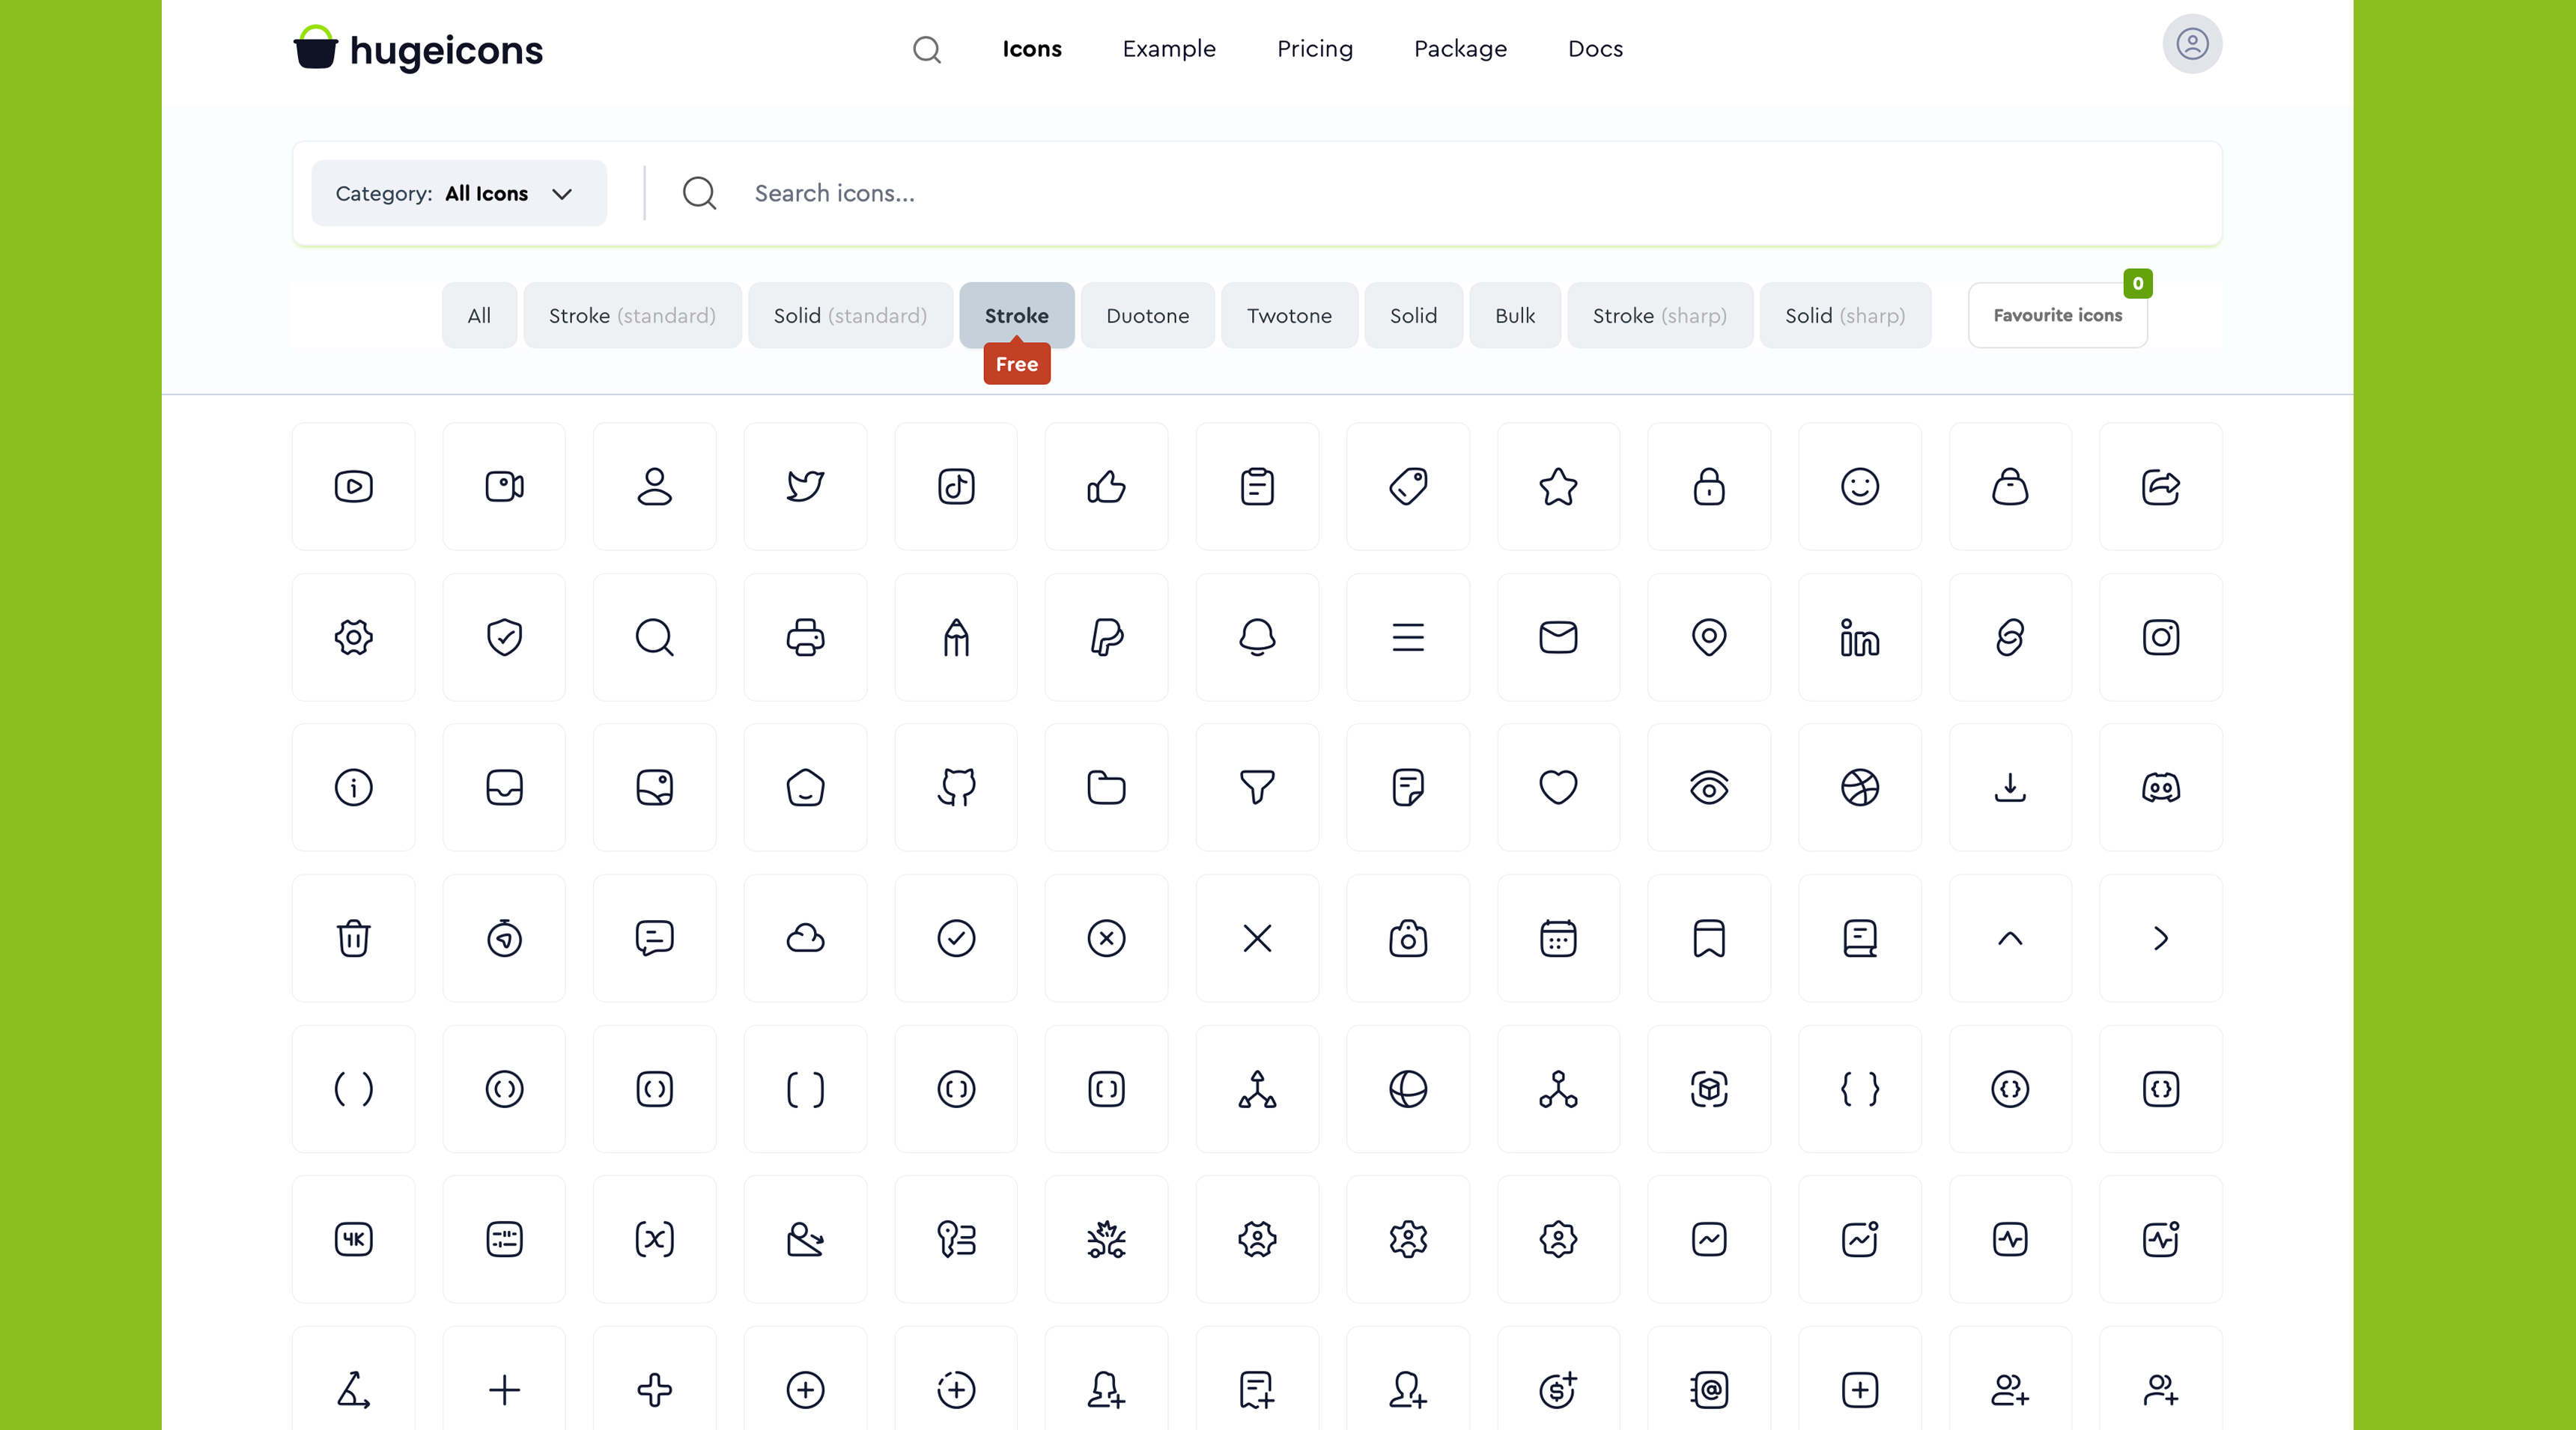Screen dimensions: 2576x1430
Task: Open the Category All Icons dropdown
Action: (458, 193)
